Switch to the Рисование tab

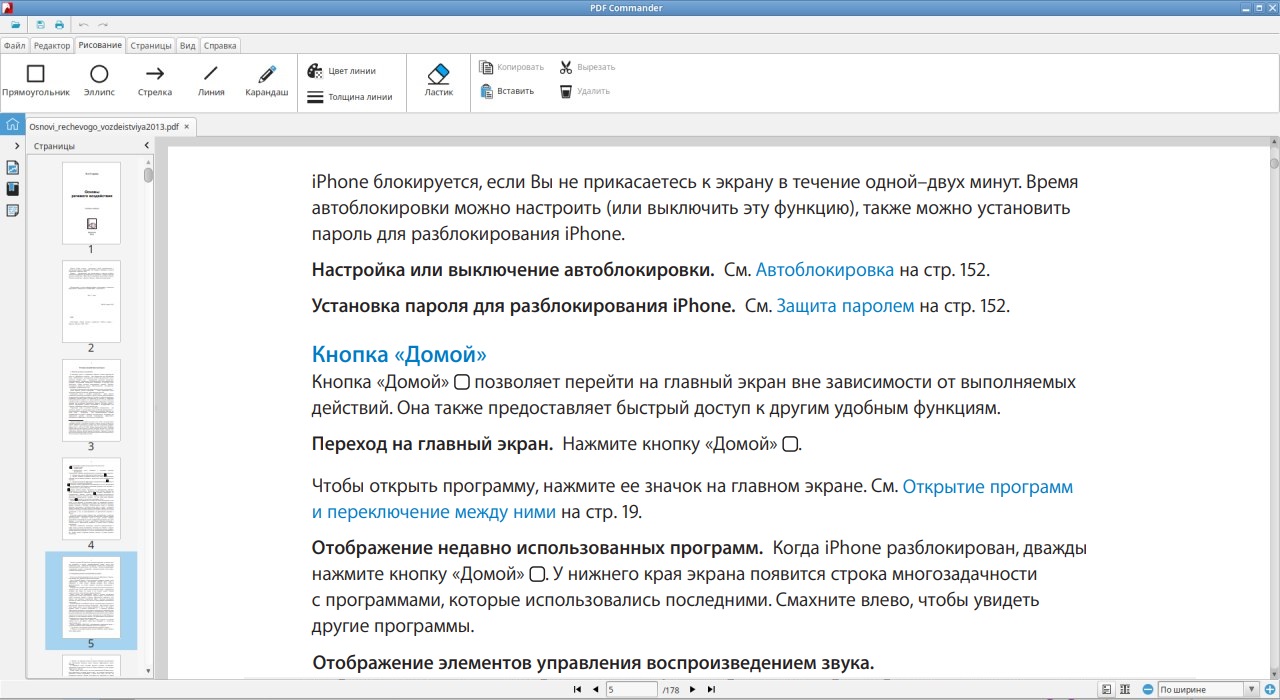[100, 45]
